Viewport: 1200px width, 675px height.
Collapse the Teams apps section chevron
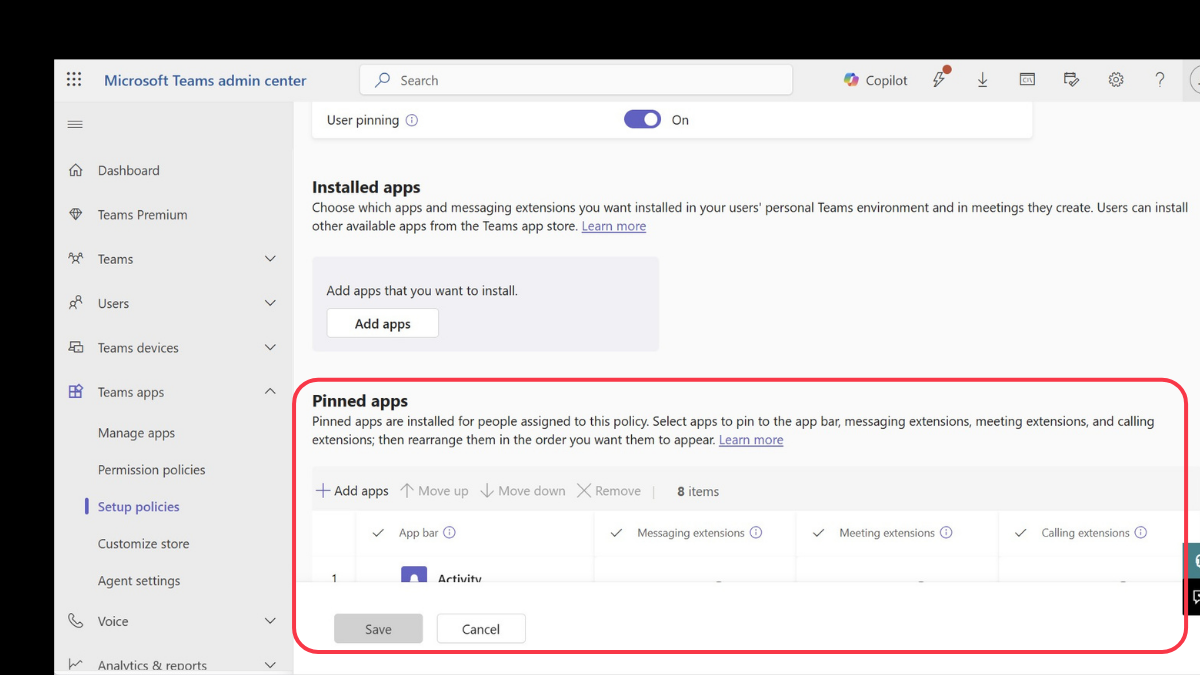click(x=270, y=392)
